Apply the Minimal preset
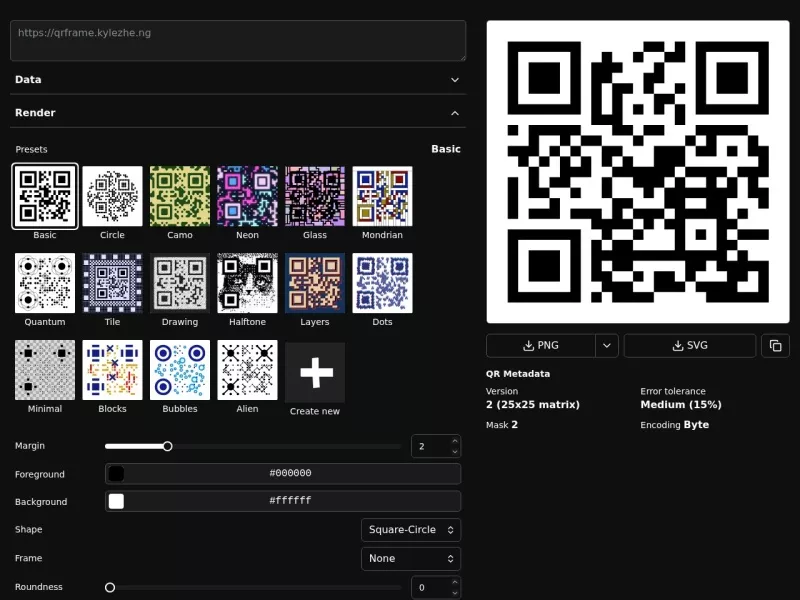Viewport: 800px width, 600px height. click(45, 370)
